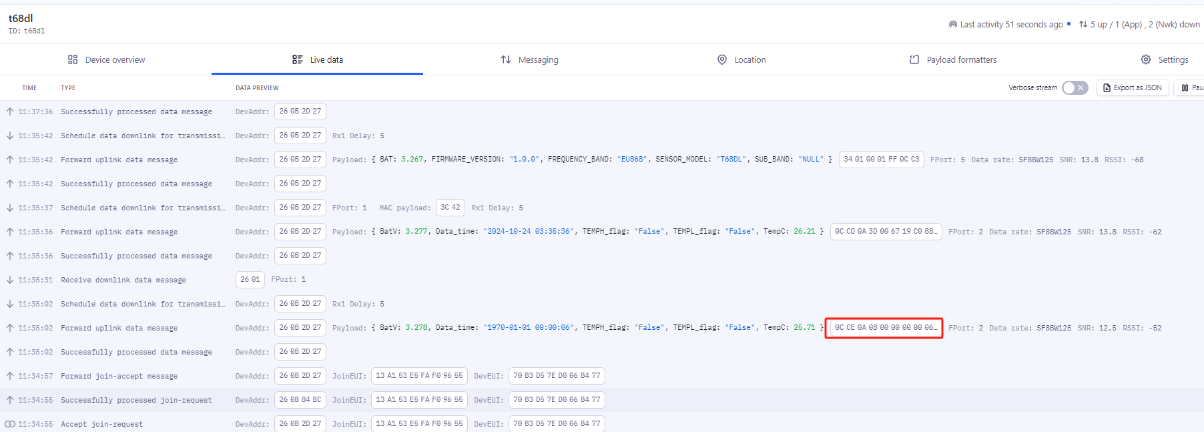Copy payload bytes starting 0C CE 0A 08
The width and height of the screenshot is (1204, 432).
tap(885, 328)
